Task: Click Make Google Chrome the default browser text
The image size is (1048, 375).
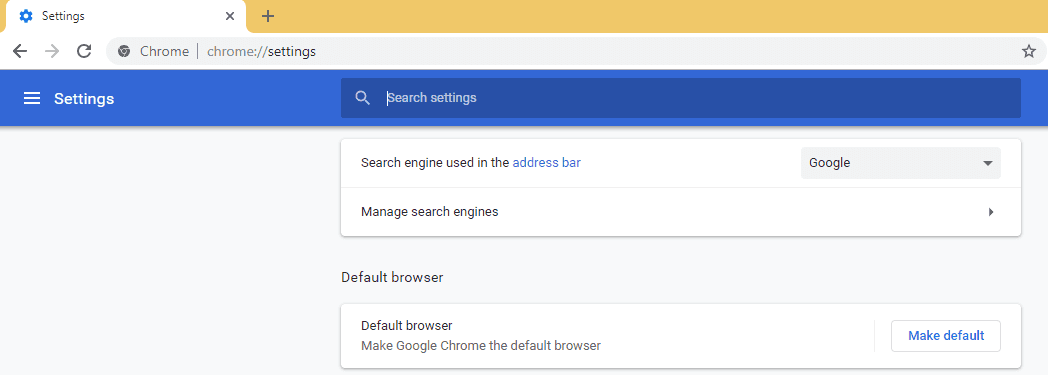Action: coord(481,346)
